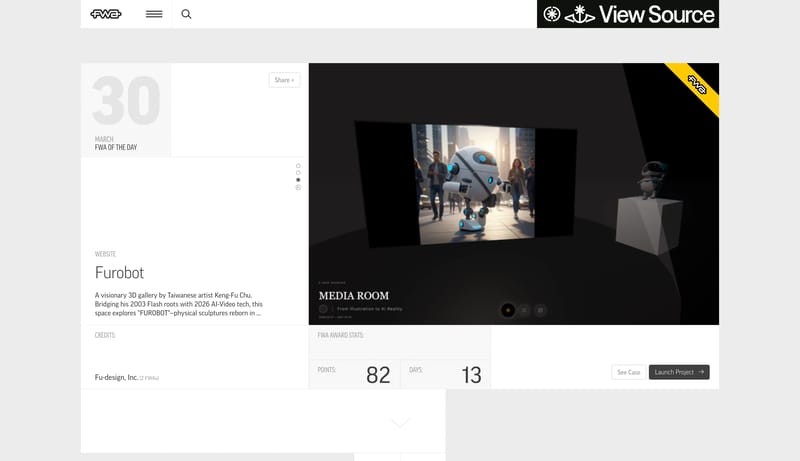Screen dimensions: 800x461
Task: Click the circle icon under MEDIA ROOM title
Action: click(x=323, y=309)
